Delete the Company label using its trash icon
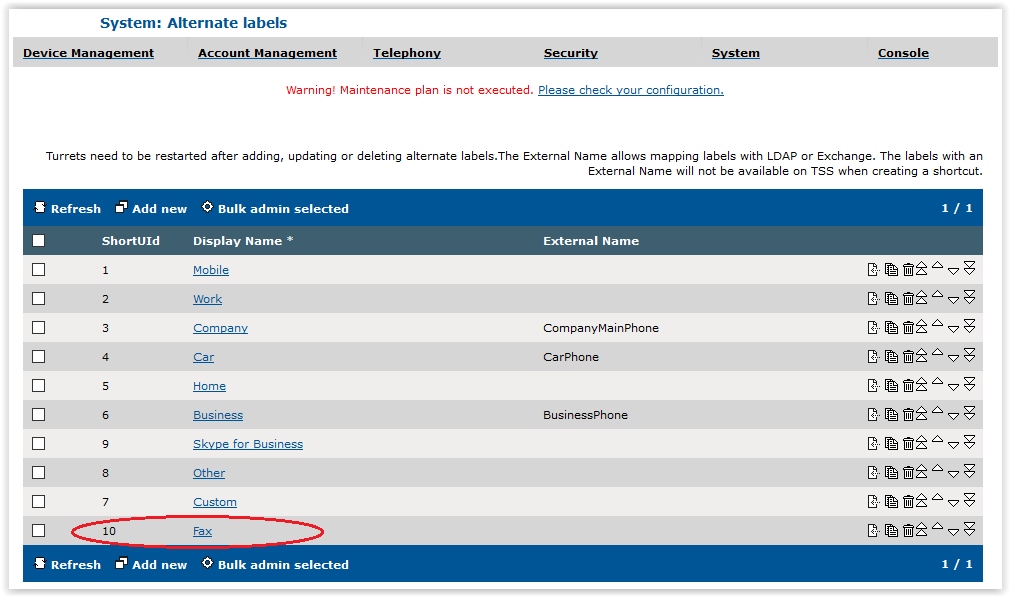The width and height of the screenshot is (1010, 597). click(908, 328)
